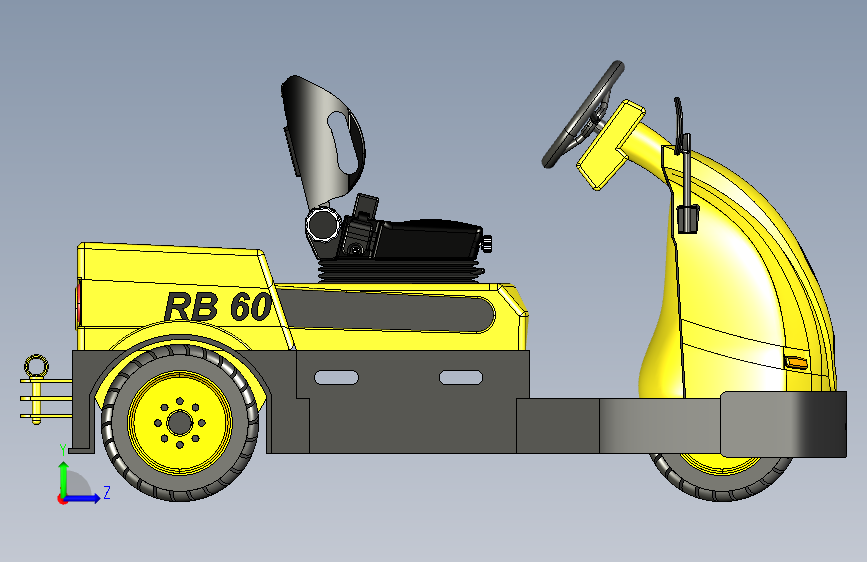Select the front wheel under the bumper
Viewport: 867px width, 562px height.
(721, 477)
